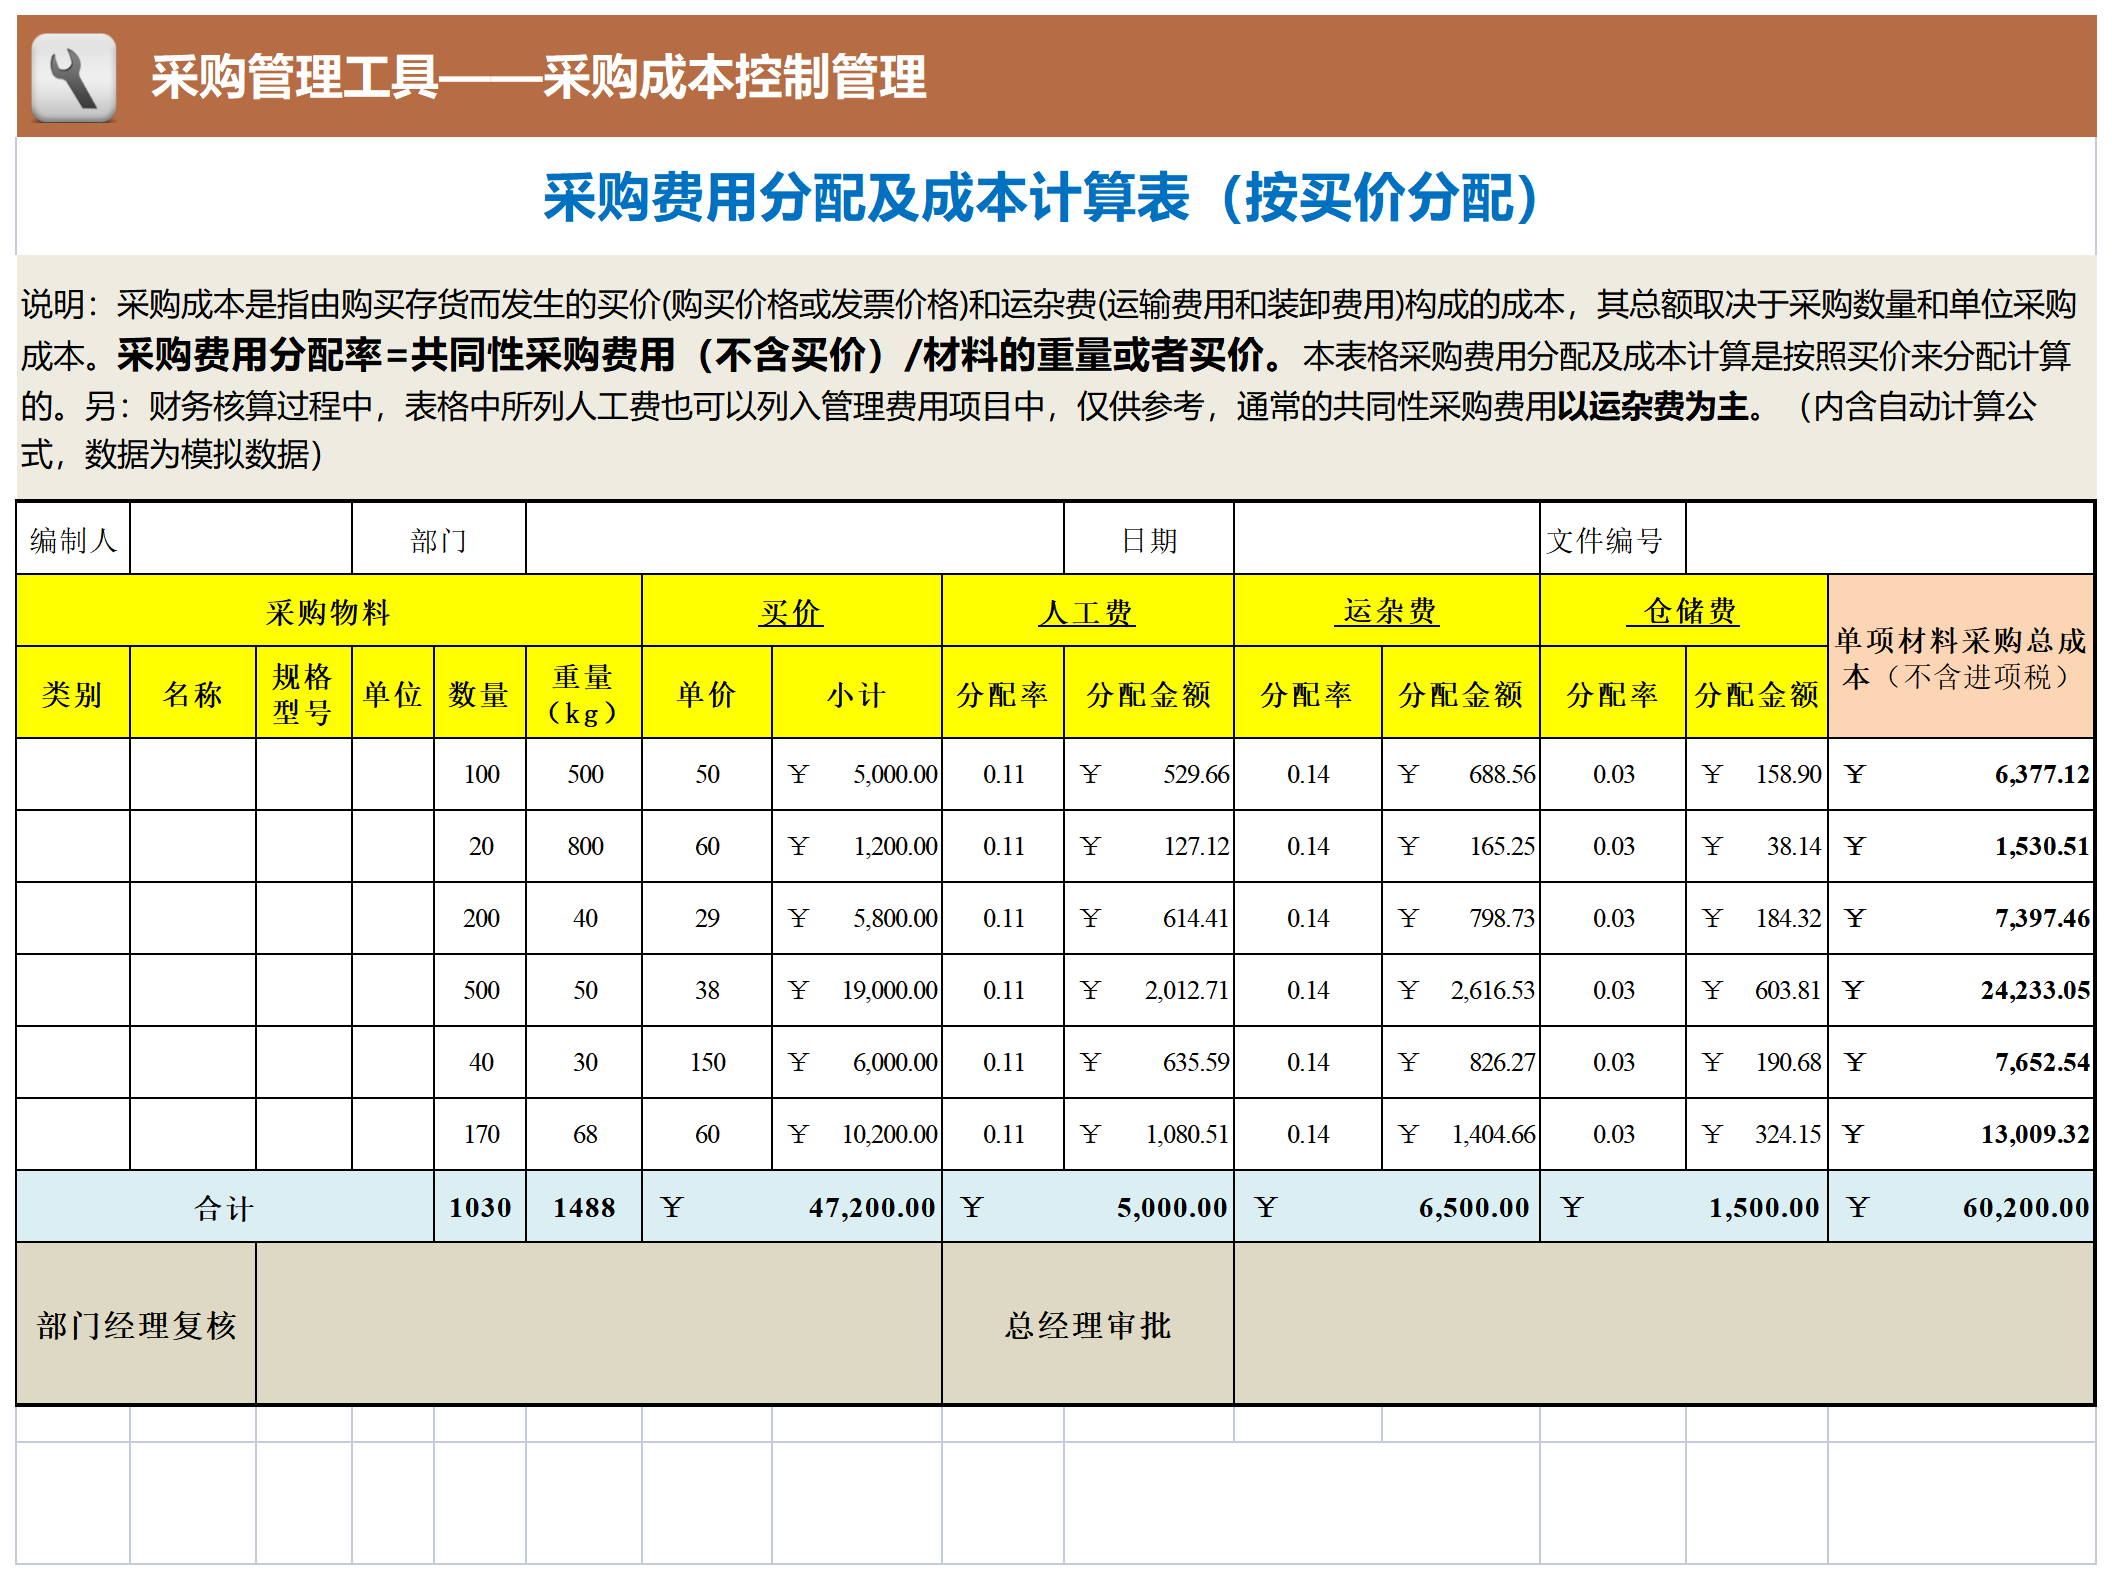Click the freight amount cell 1,404.66

tap(1461, 1134)
